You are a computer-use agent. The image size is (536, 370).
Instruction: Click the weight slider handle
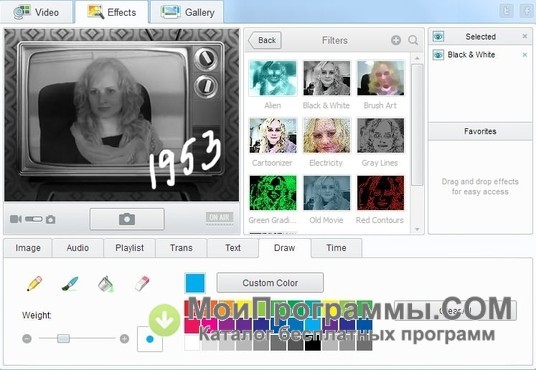63,339
